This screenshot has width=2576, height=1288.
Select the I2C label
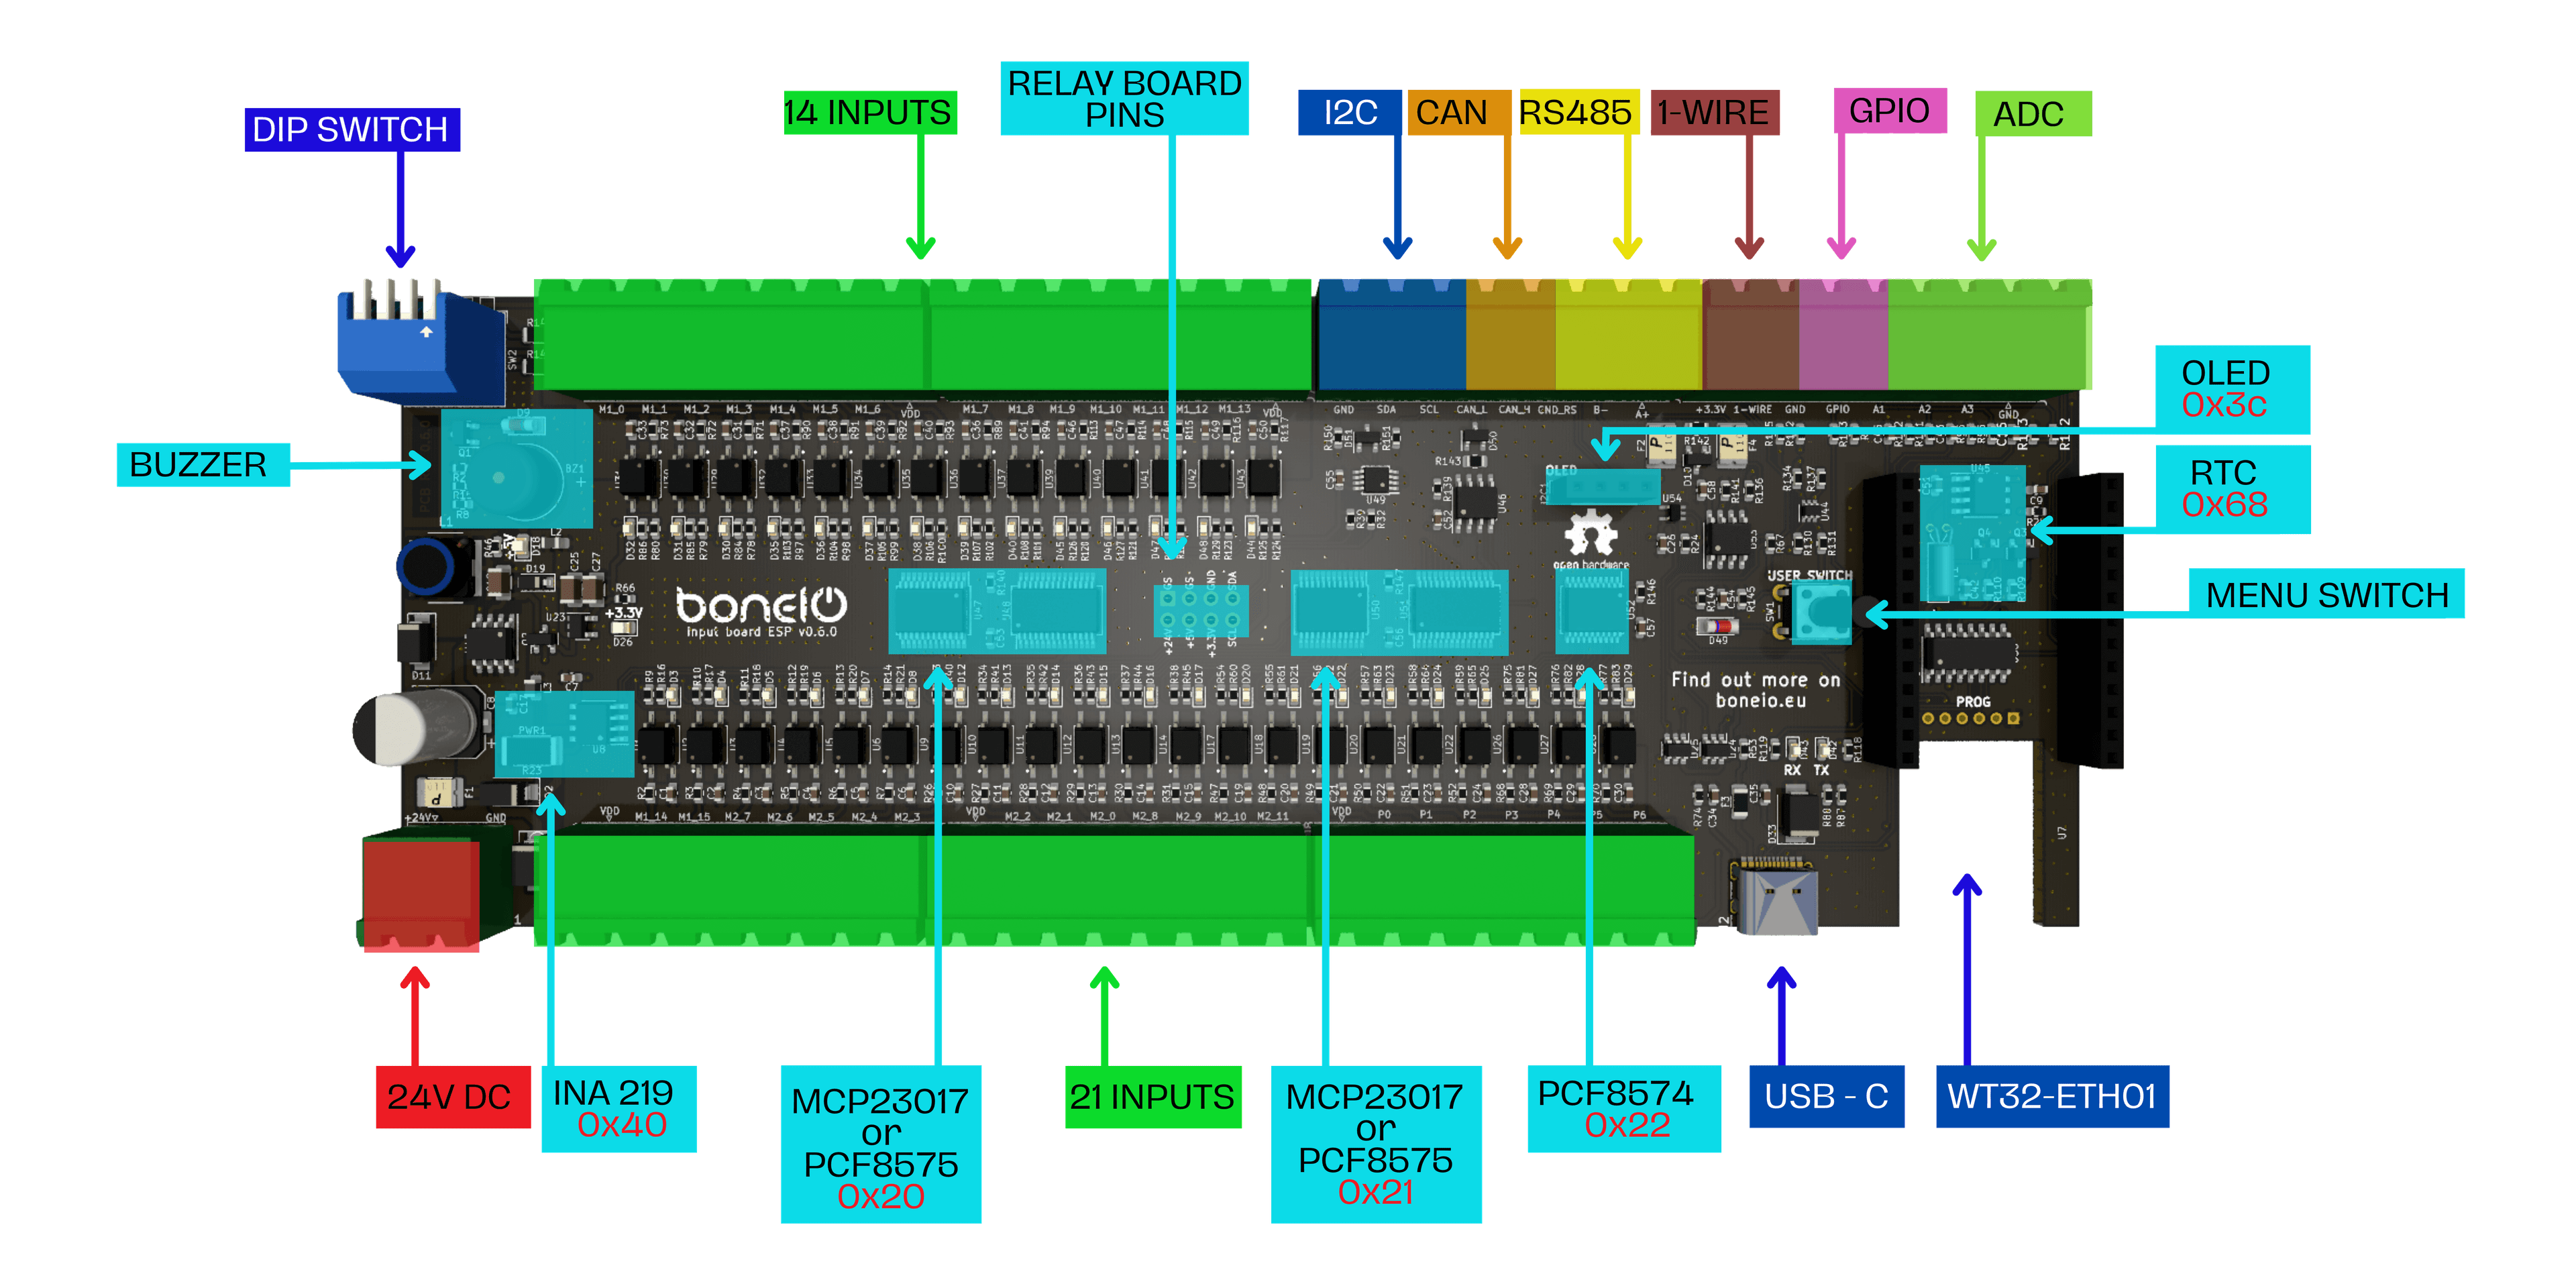click(x=1349, y=112)
